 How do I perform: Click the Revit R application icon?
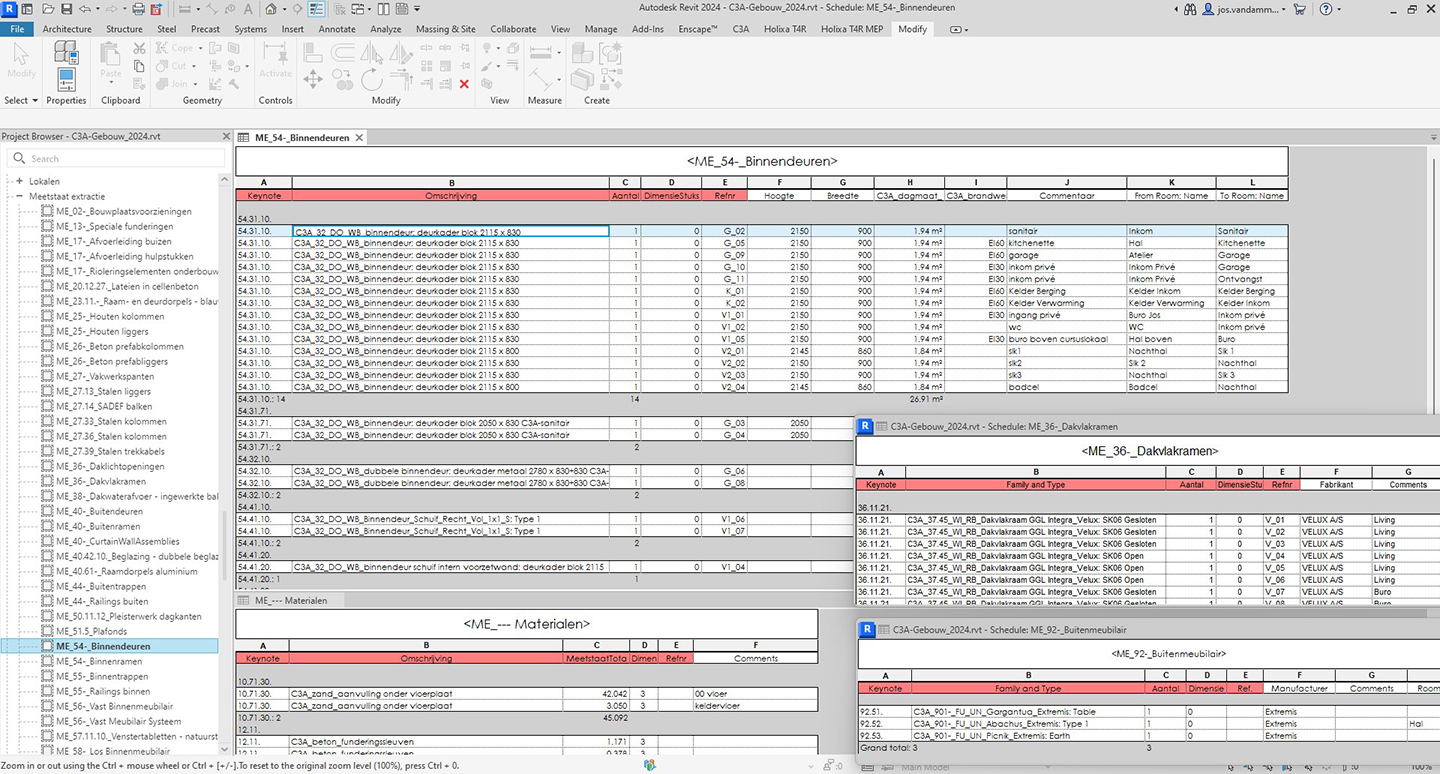coord(9,8)
